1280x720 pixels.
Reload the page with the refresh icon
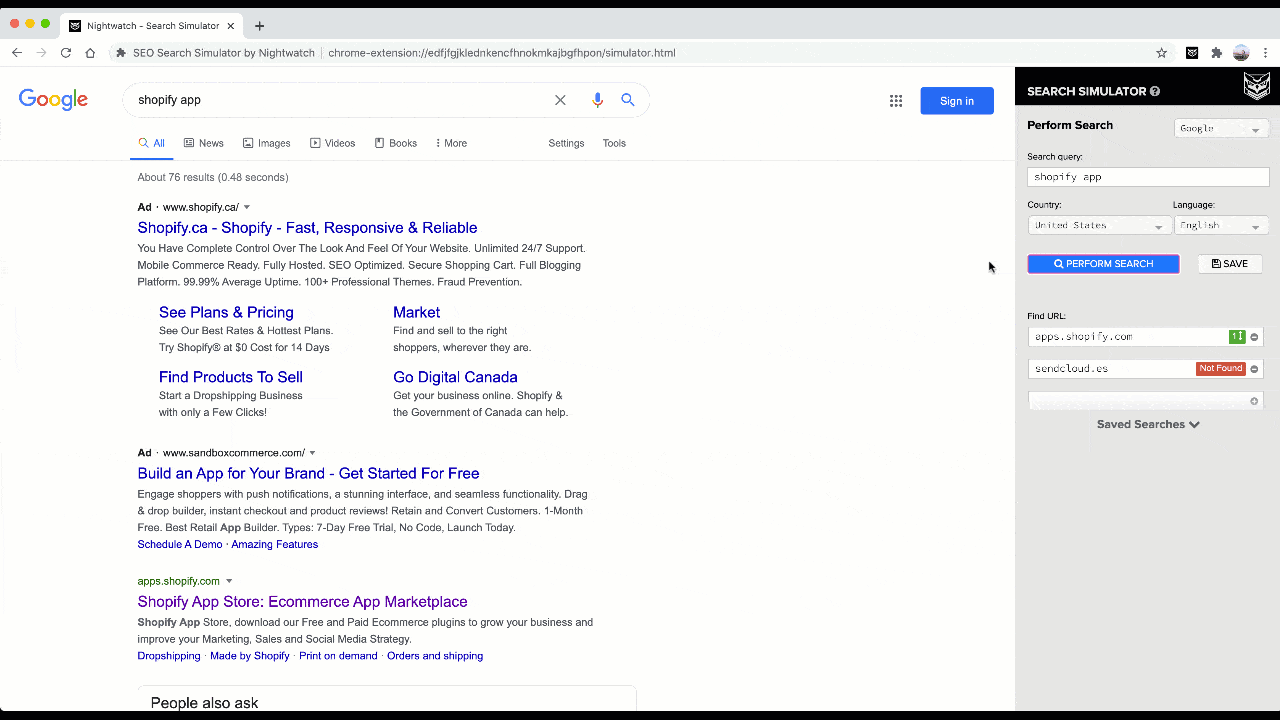(x=65, y=52)
